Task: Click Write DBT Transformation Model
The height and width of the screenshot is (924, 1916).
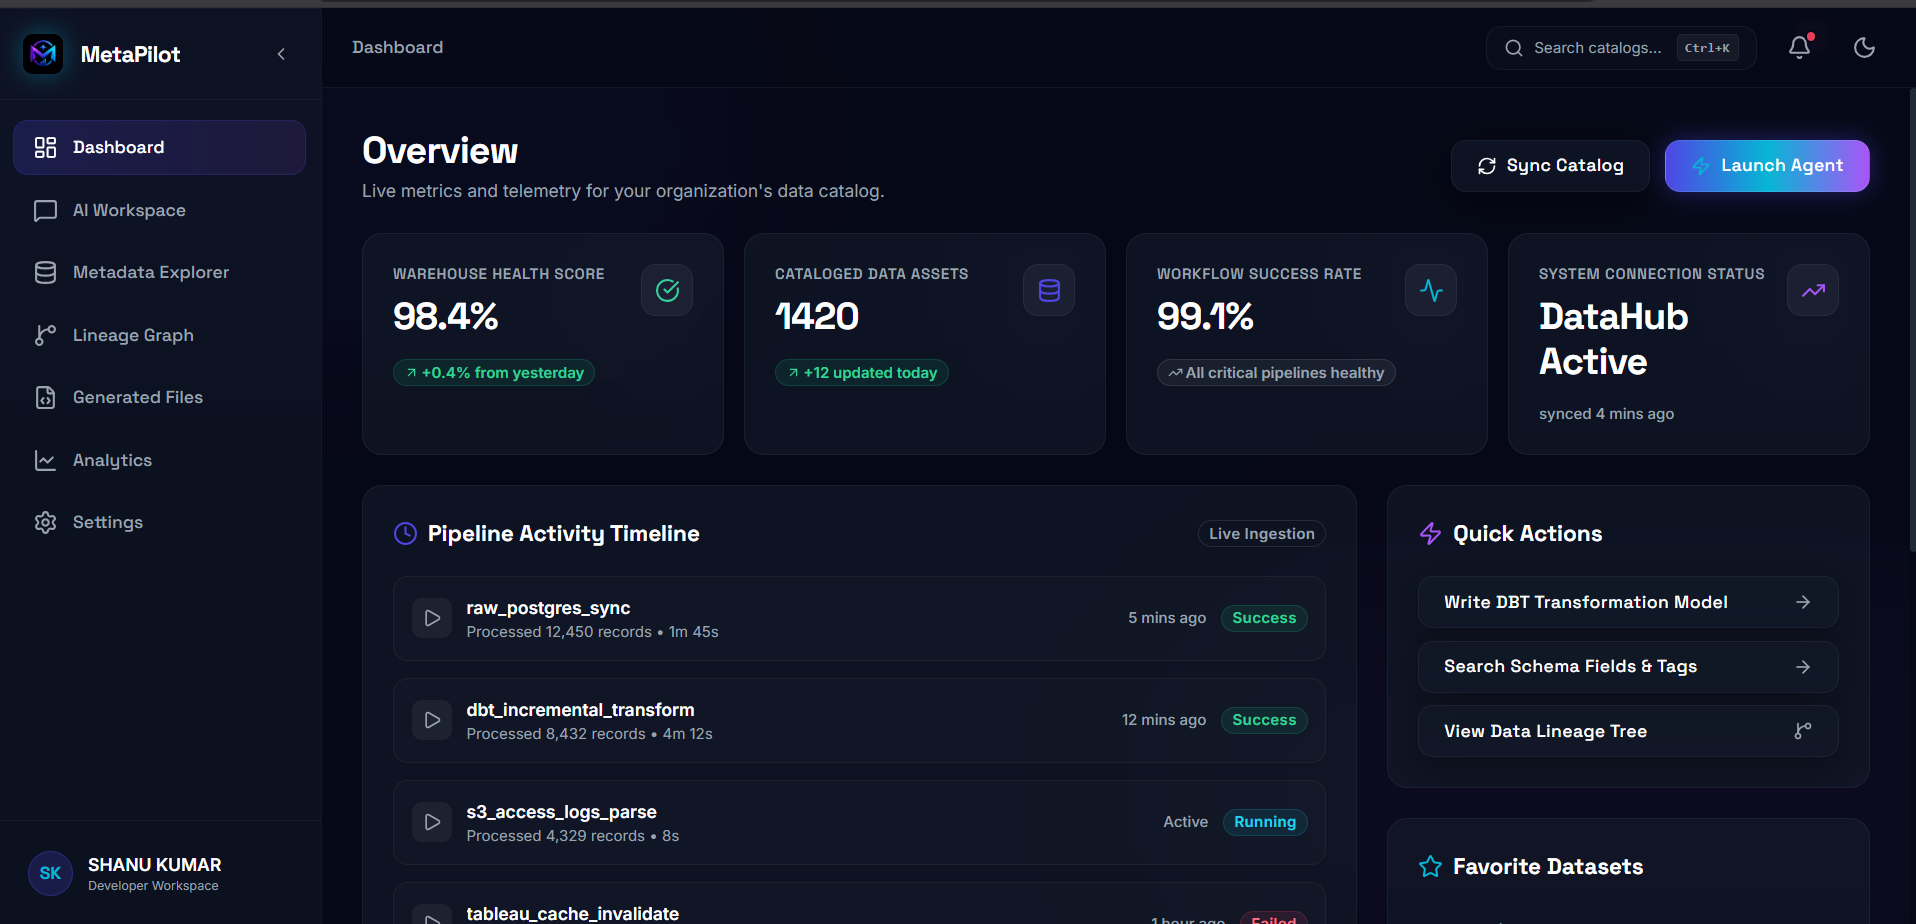Action: click(1628, 602)
